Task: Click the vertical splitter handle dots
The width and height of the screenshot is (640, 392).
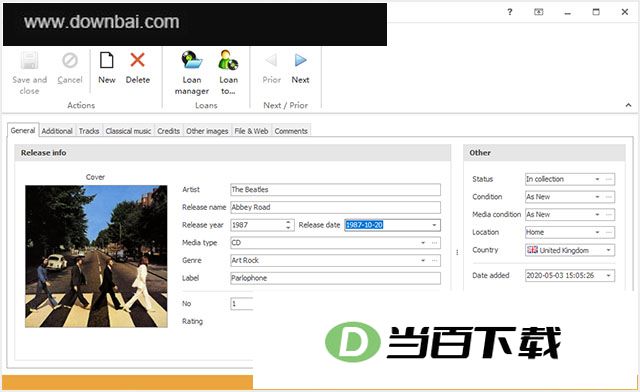Action: pos(457,252)
